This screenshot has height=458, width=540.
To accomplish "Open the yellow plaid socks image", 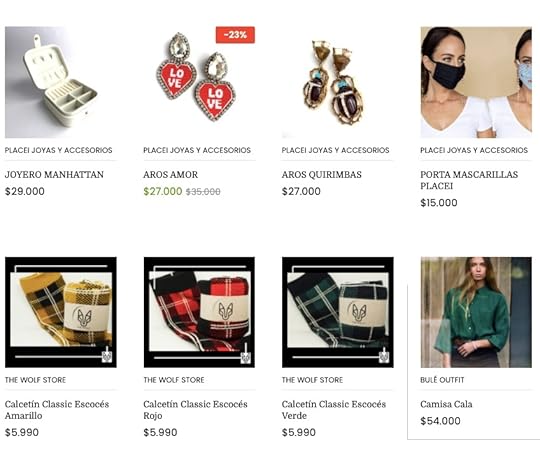I will tap(61, 312).
